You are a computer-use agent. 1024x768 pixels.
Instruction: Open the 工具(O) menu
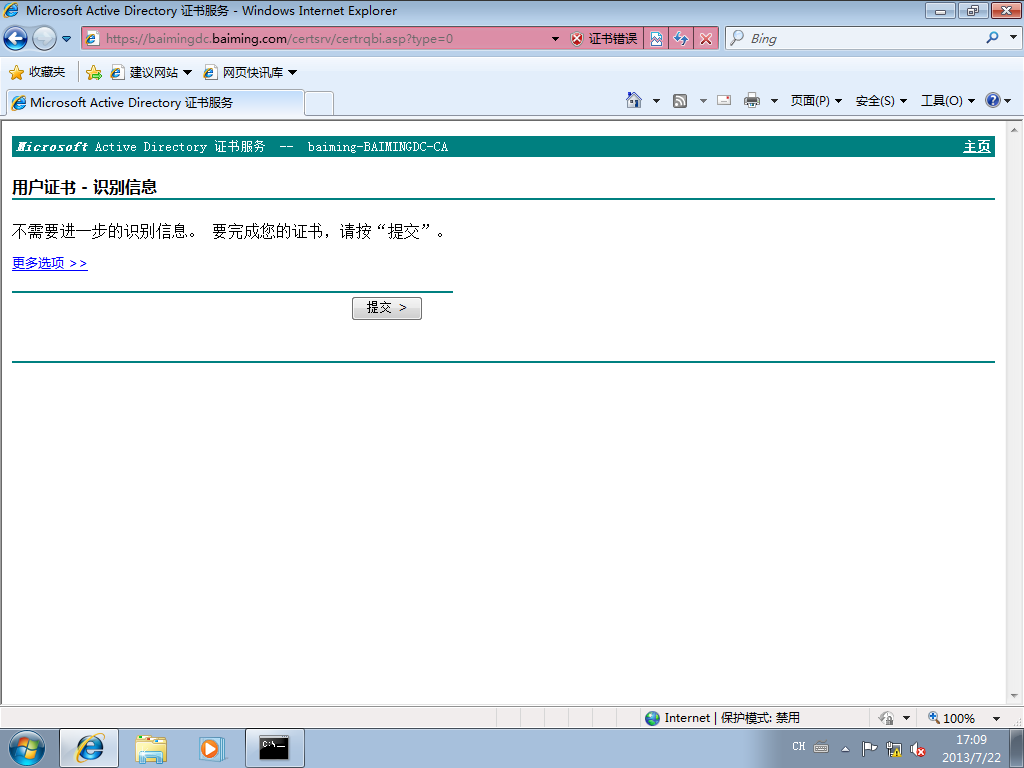click(x=948, y=101)
